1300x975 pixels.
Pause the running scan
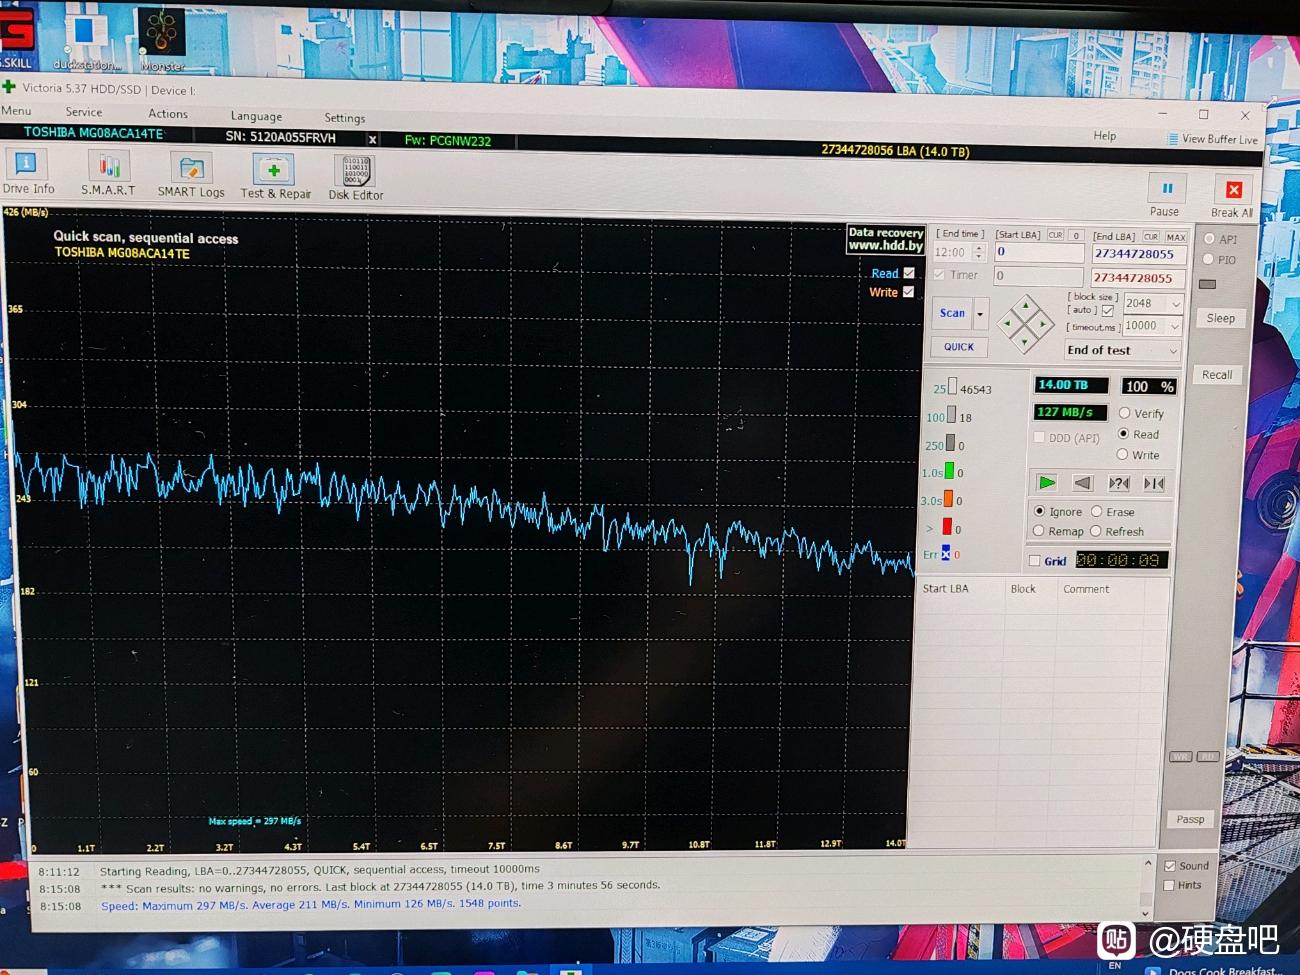point(1166,195)
